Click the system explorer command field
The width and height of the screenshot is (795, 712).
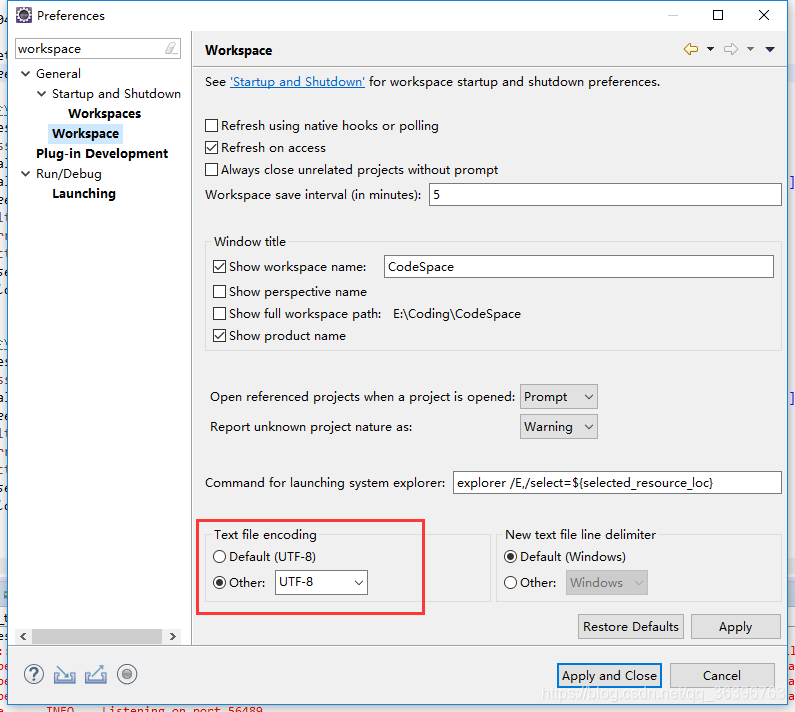617,483
